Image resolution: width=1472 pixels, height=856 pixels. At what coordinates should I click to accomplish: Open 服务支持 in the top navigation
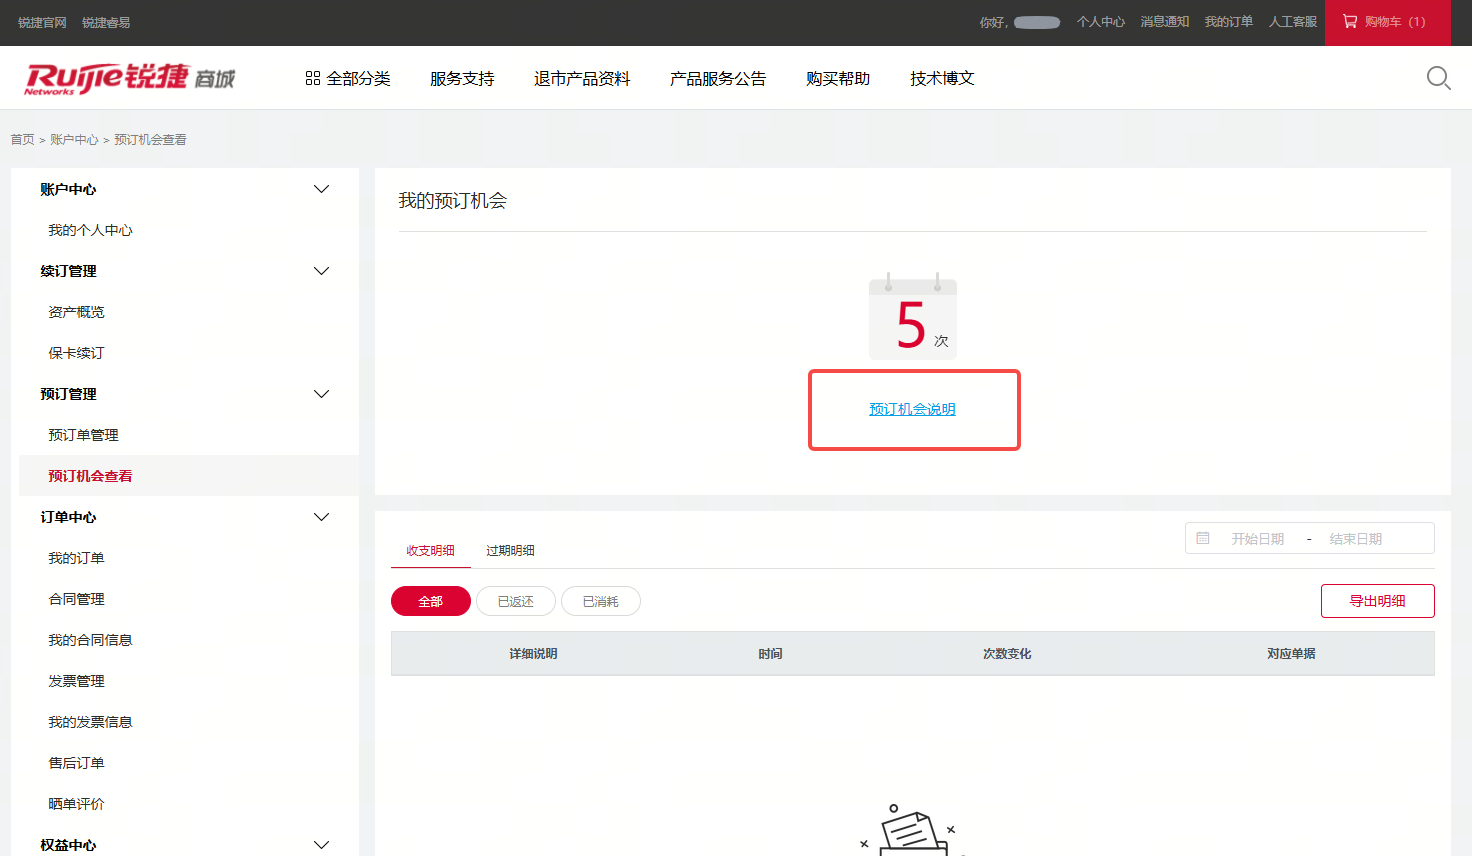pos(462,78)
